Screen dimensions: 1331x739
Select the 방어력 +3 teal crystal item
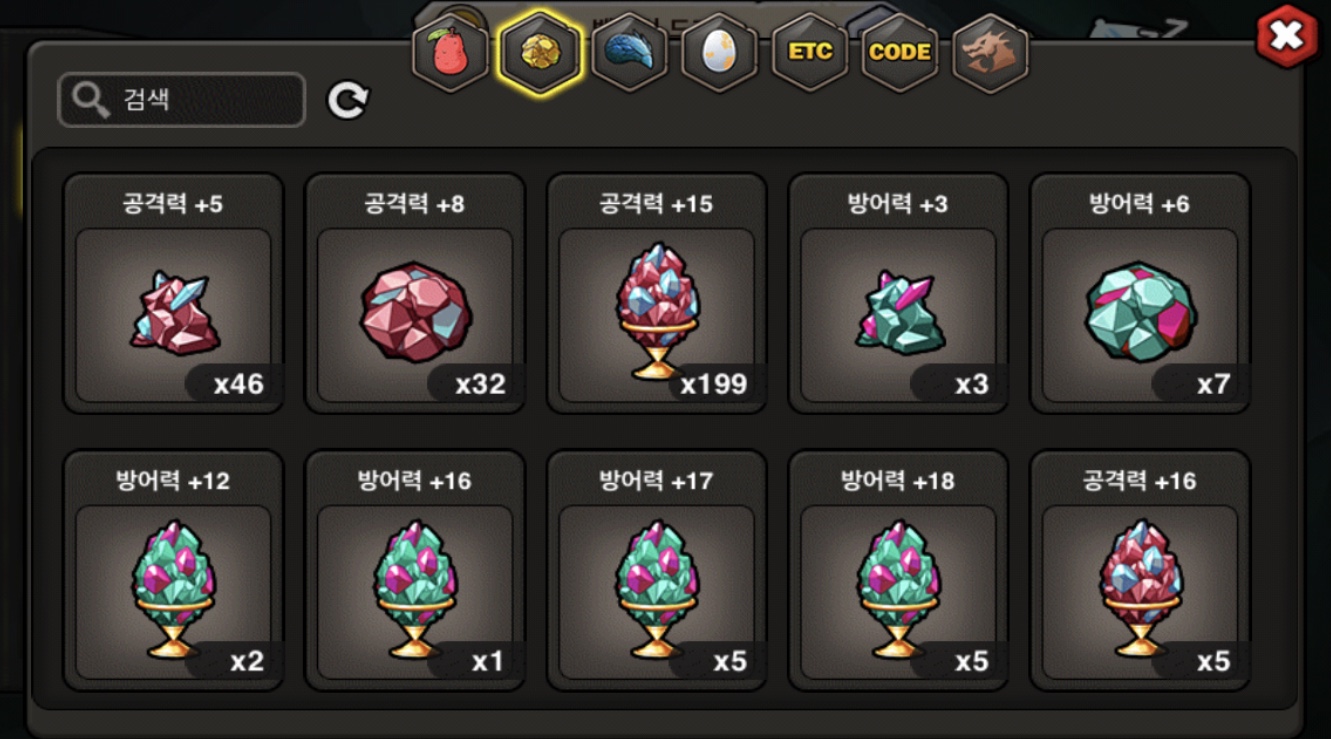click(898, 293)
